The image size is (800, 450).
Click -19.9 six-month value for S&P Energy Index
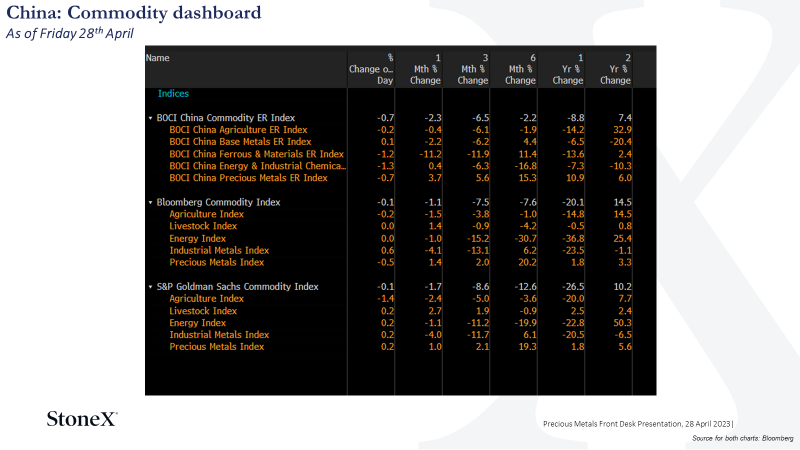525,323
